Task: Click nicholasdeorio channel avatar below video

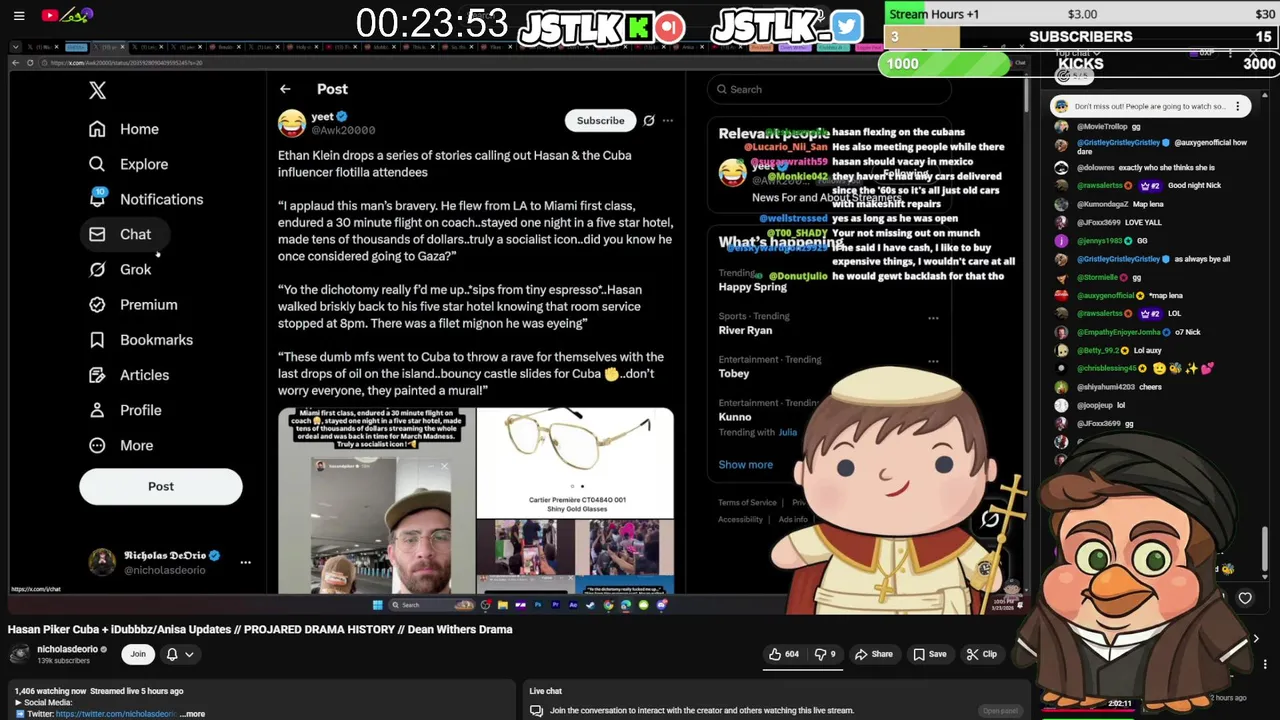Action: point(19,654)
